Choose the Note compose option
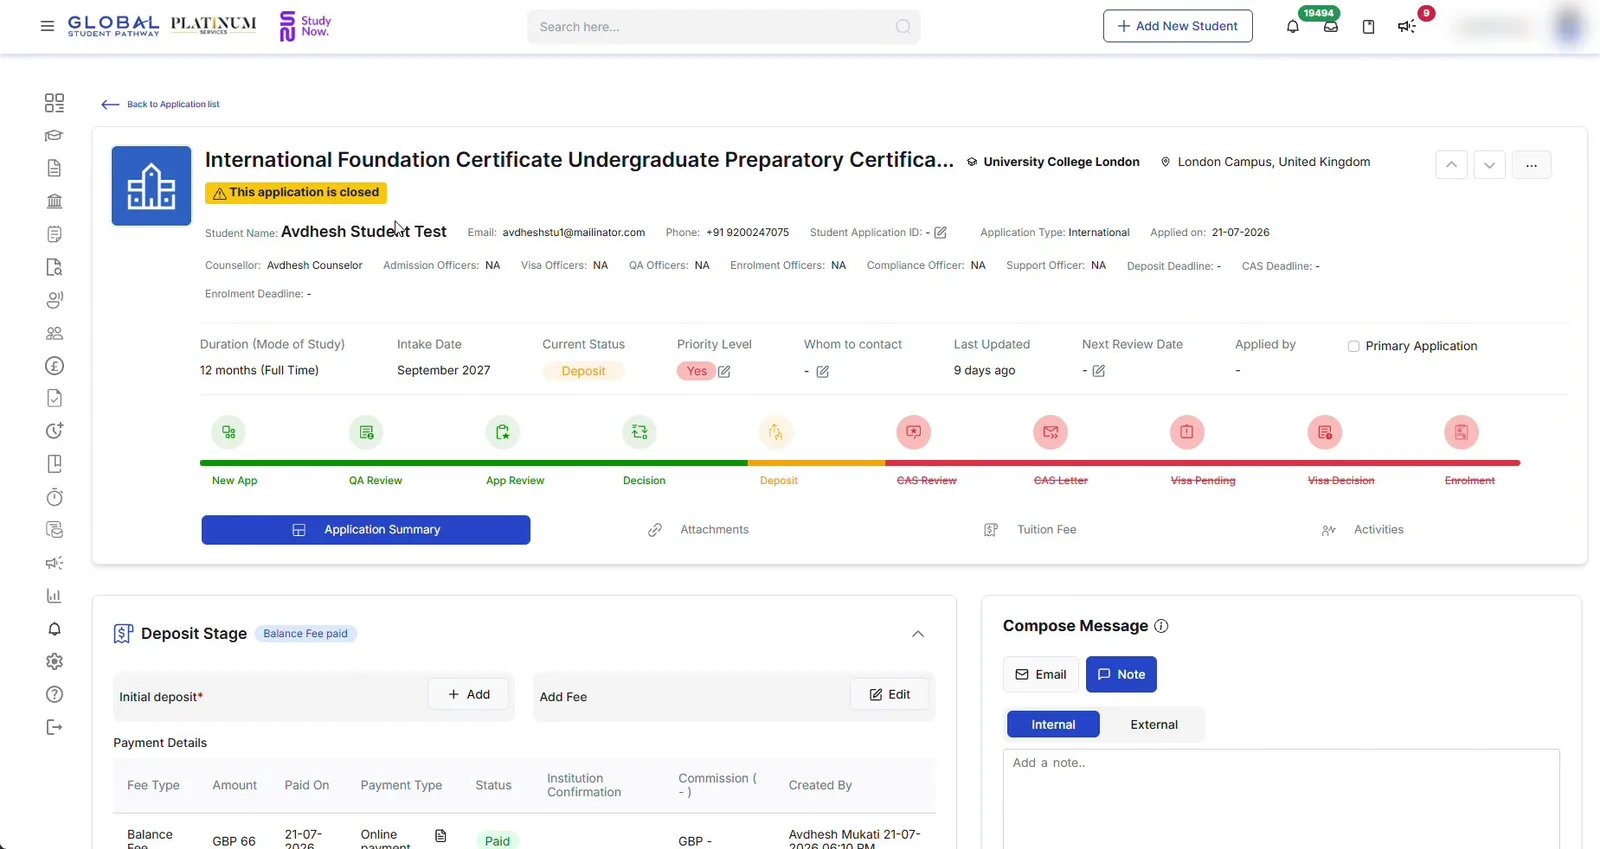Viewport: 1600px width, 849px height. pyautogui.click(x=1121, y=674)
